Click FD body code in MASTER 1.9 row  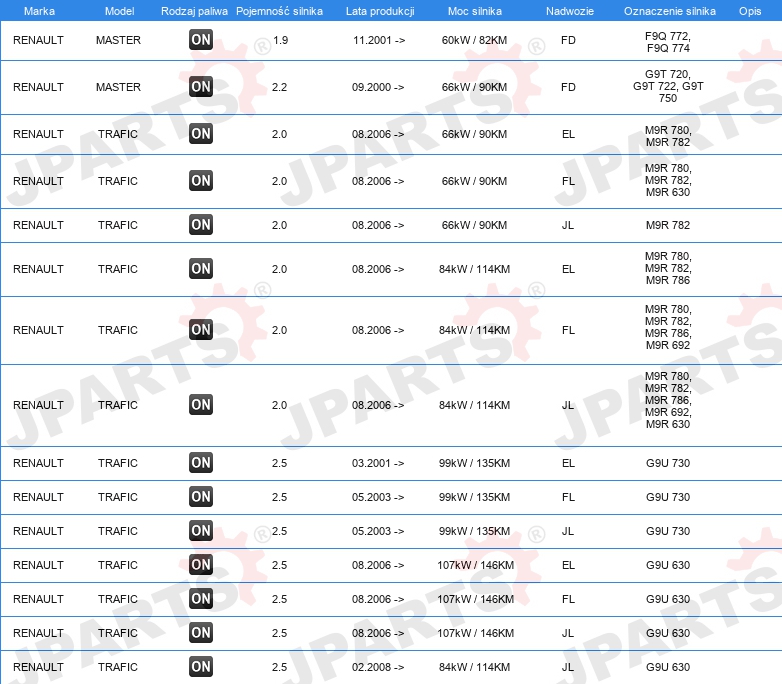568,40
